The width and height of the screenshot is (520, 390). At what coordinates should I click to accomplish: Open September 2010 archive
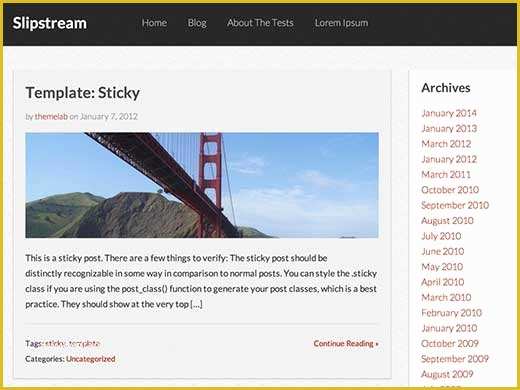455,205
